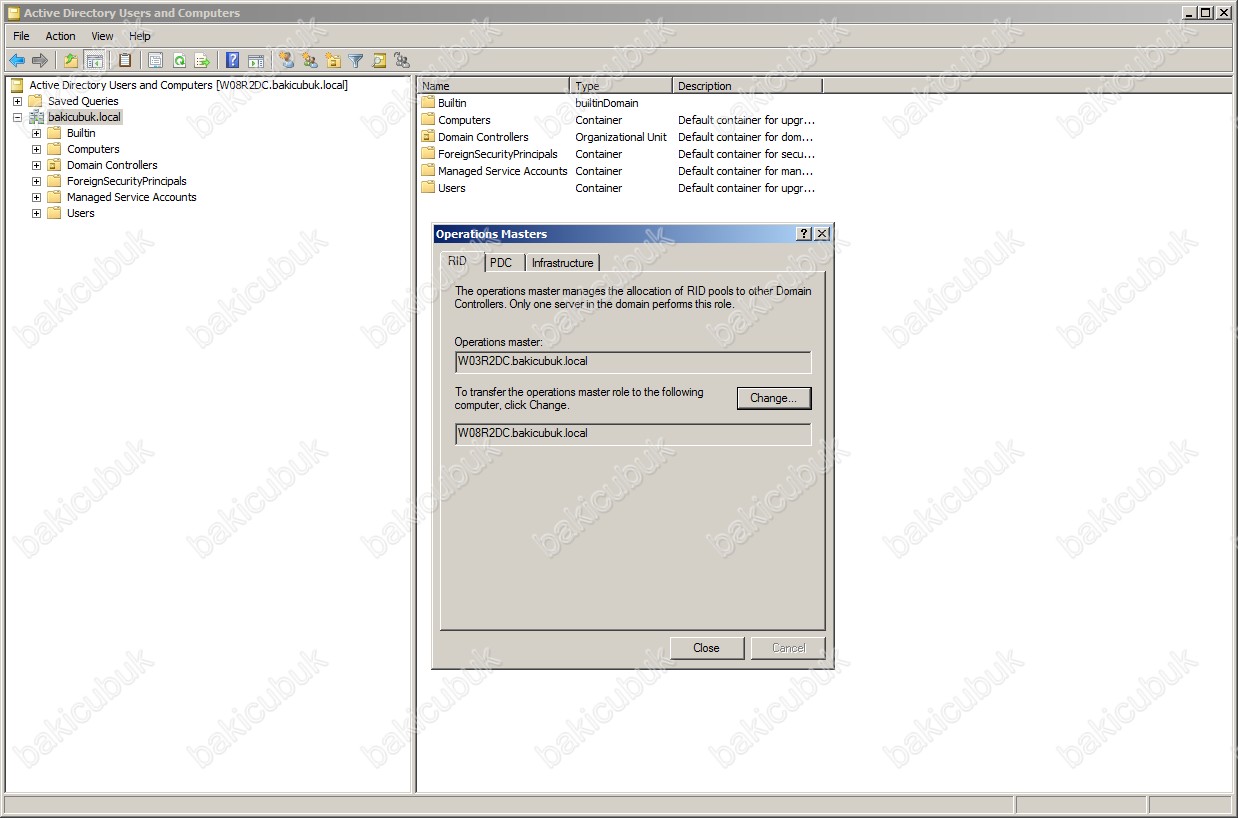
Task: Switch to the PDC tab
Action: click(501, 263)
